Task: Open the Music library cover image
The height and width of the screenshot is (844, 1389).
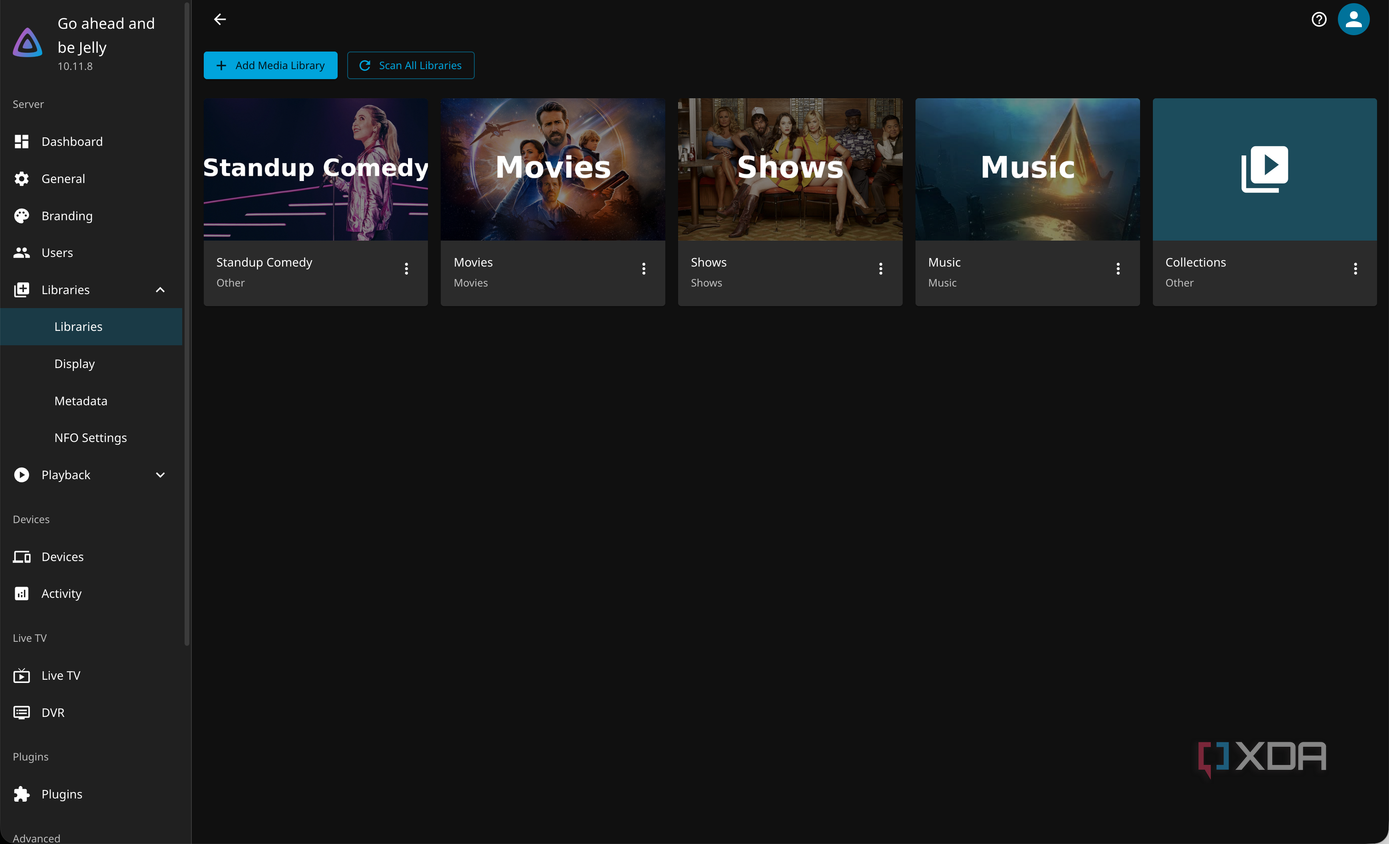Action: 1027,169
